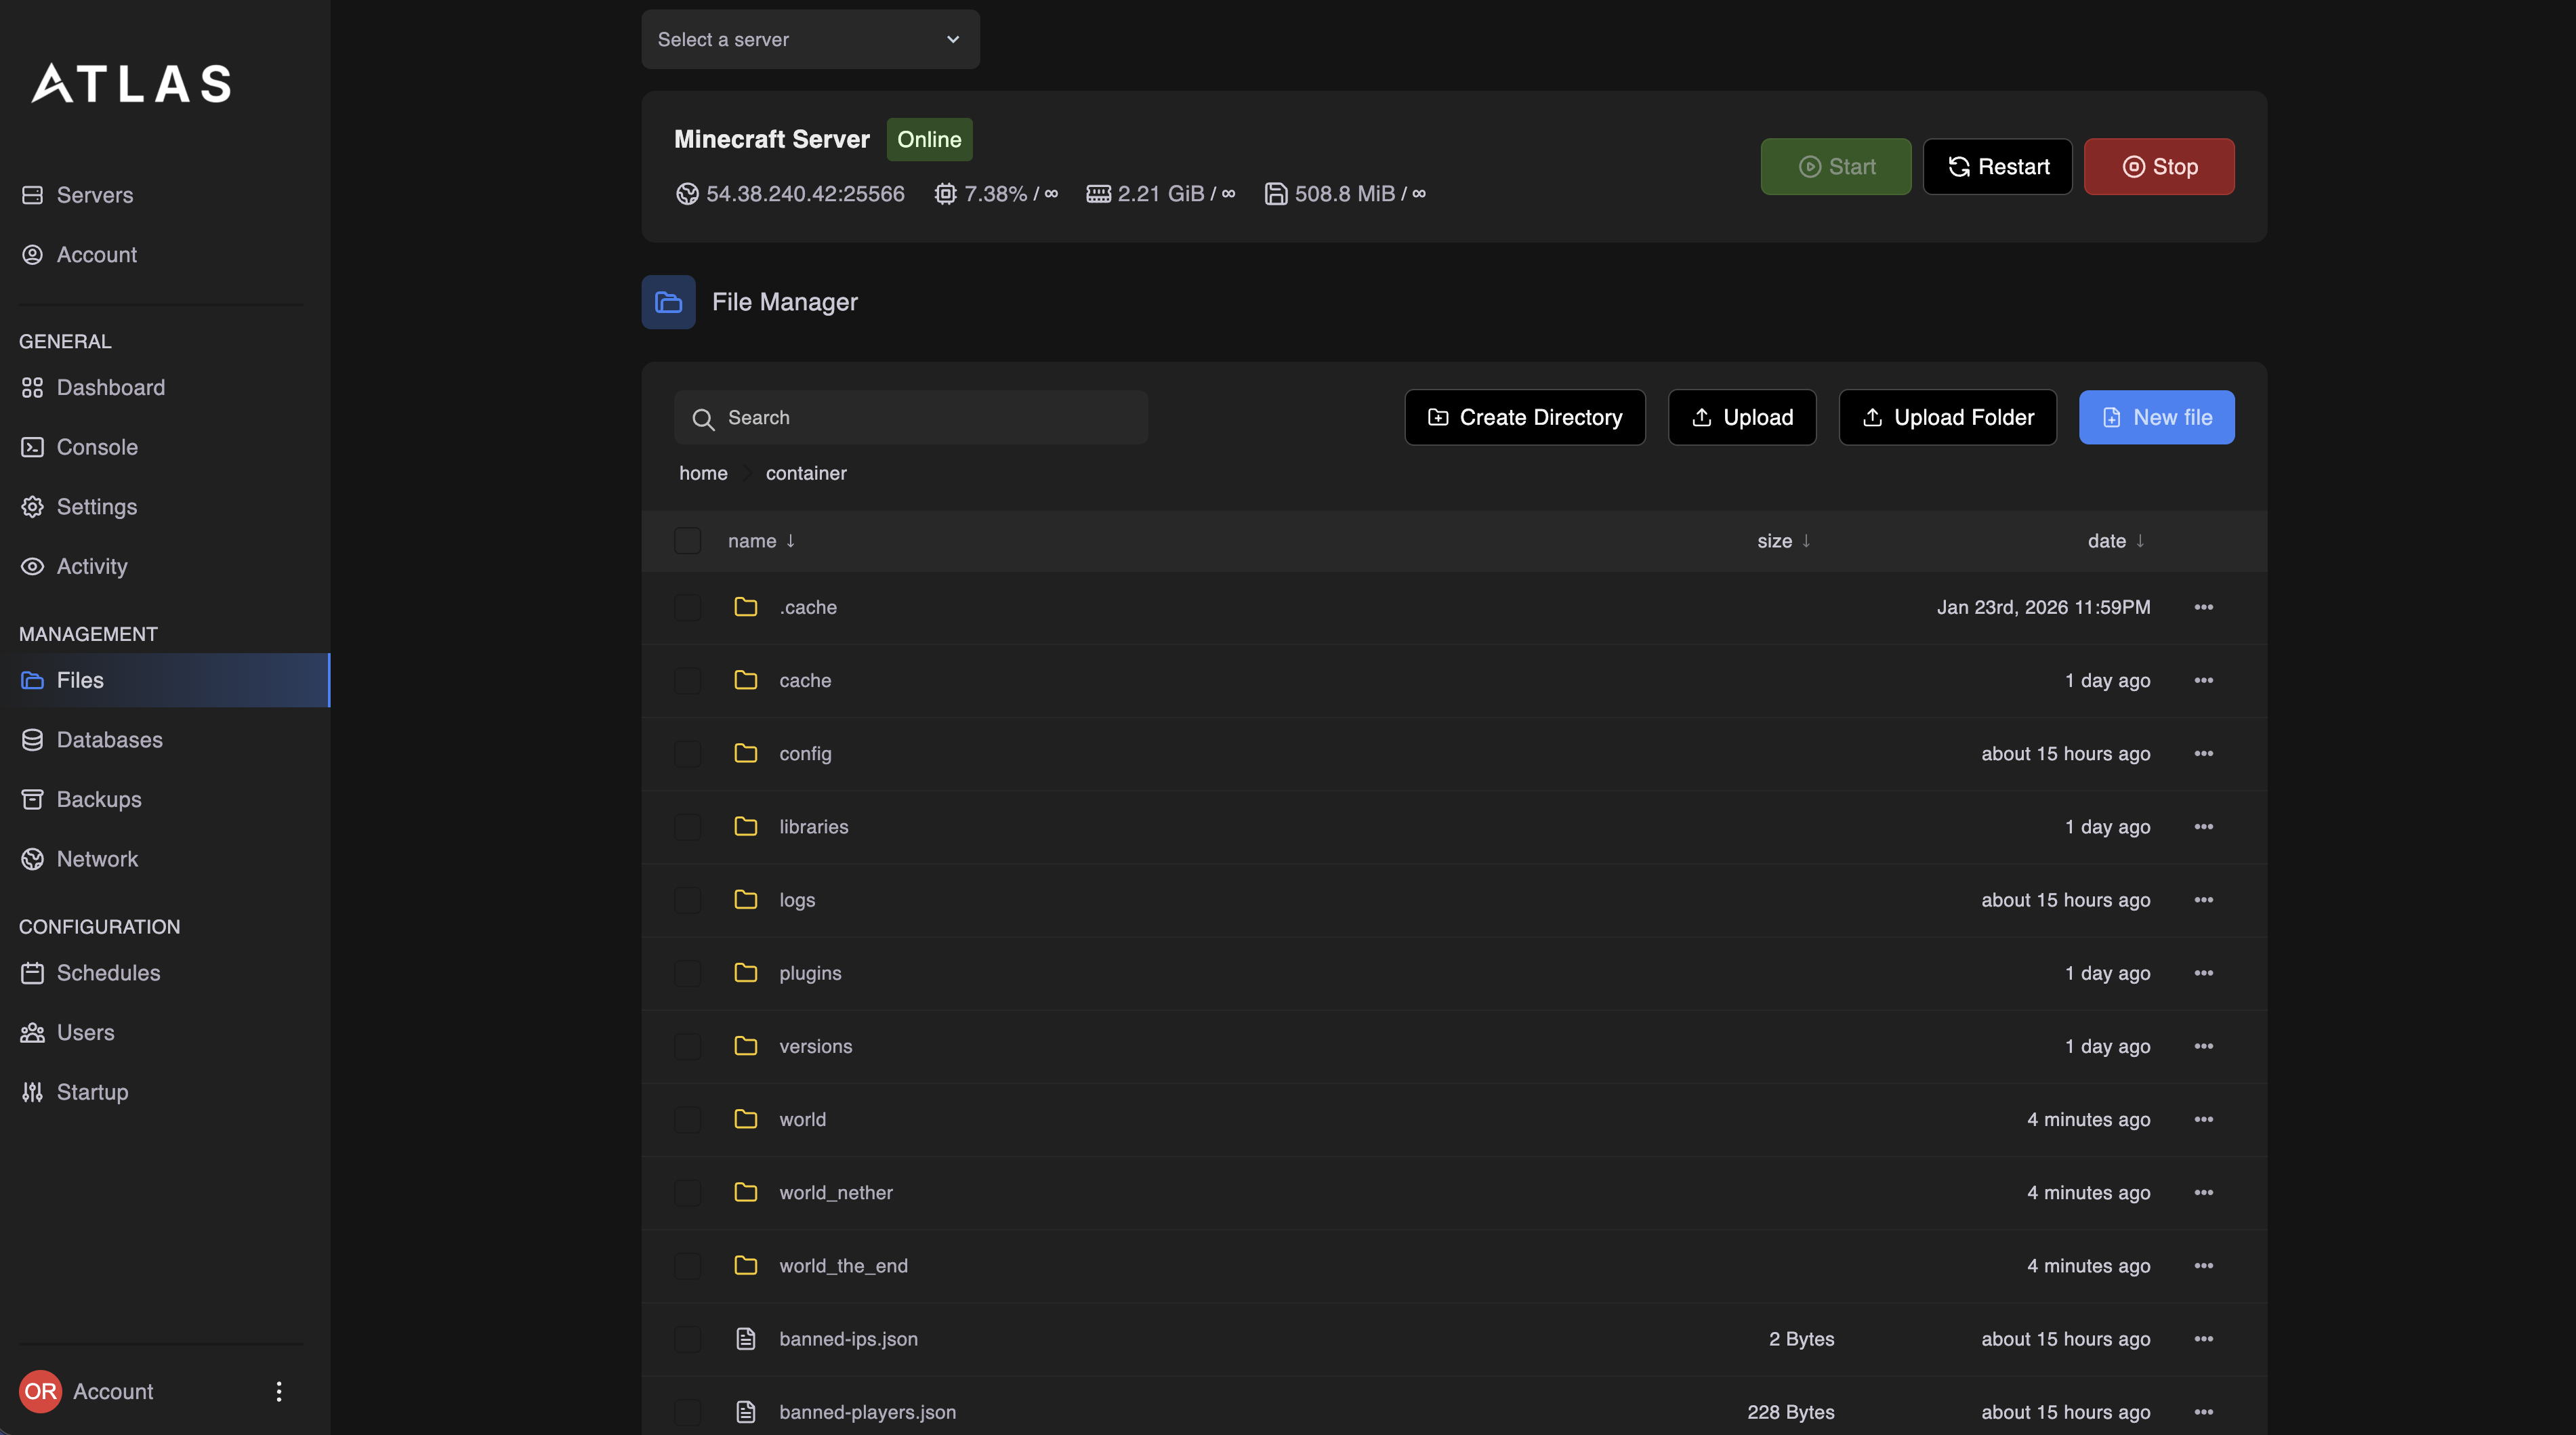The width and height of the screenshot is (2576, 1435).
Task: Open three-dot menu for plugins folder
Action: pos(2203,973)
